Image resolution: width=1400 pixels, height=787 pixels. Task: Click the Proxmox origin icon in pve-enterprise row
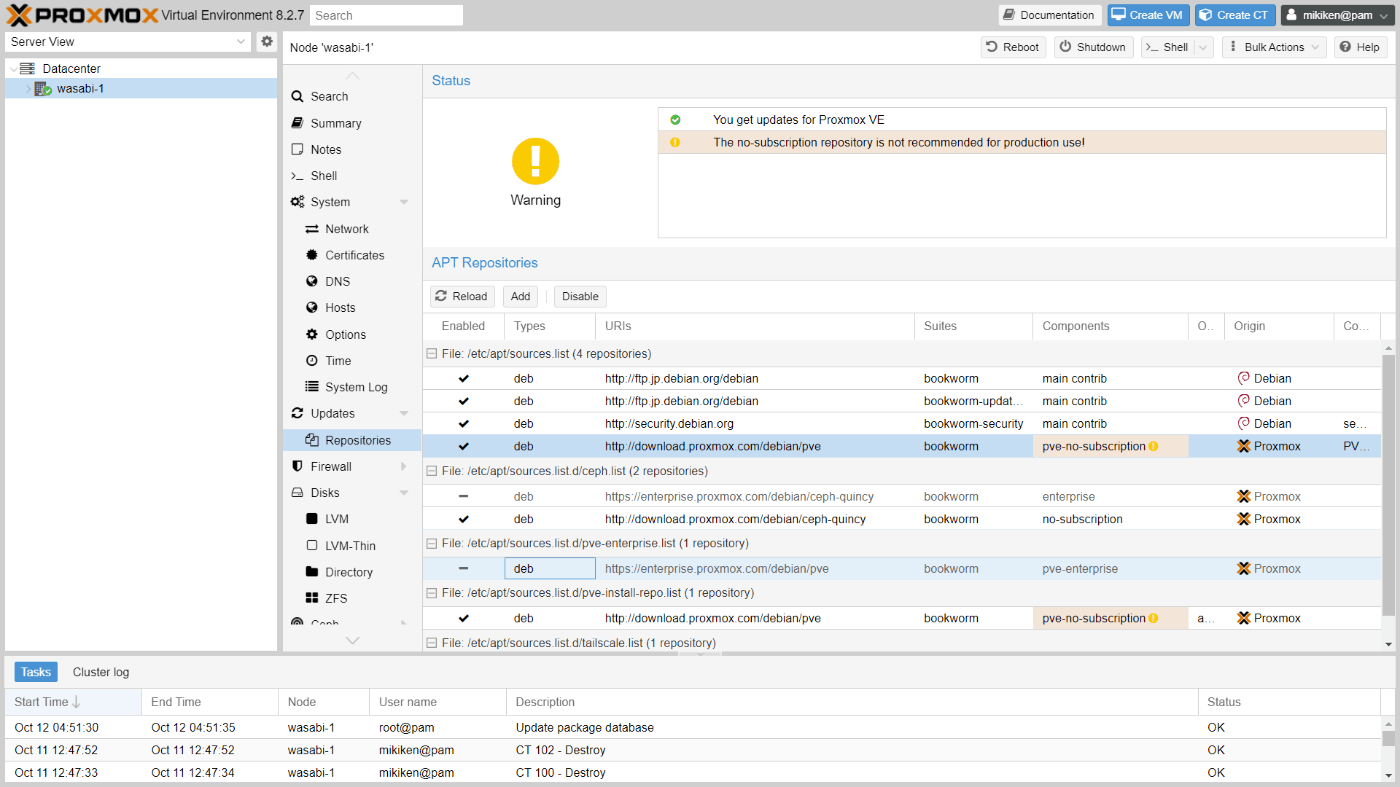[x=1244, y=569]
